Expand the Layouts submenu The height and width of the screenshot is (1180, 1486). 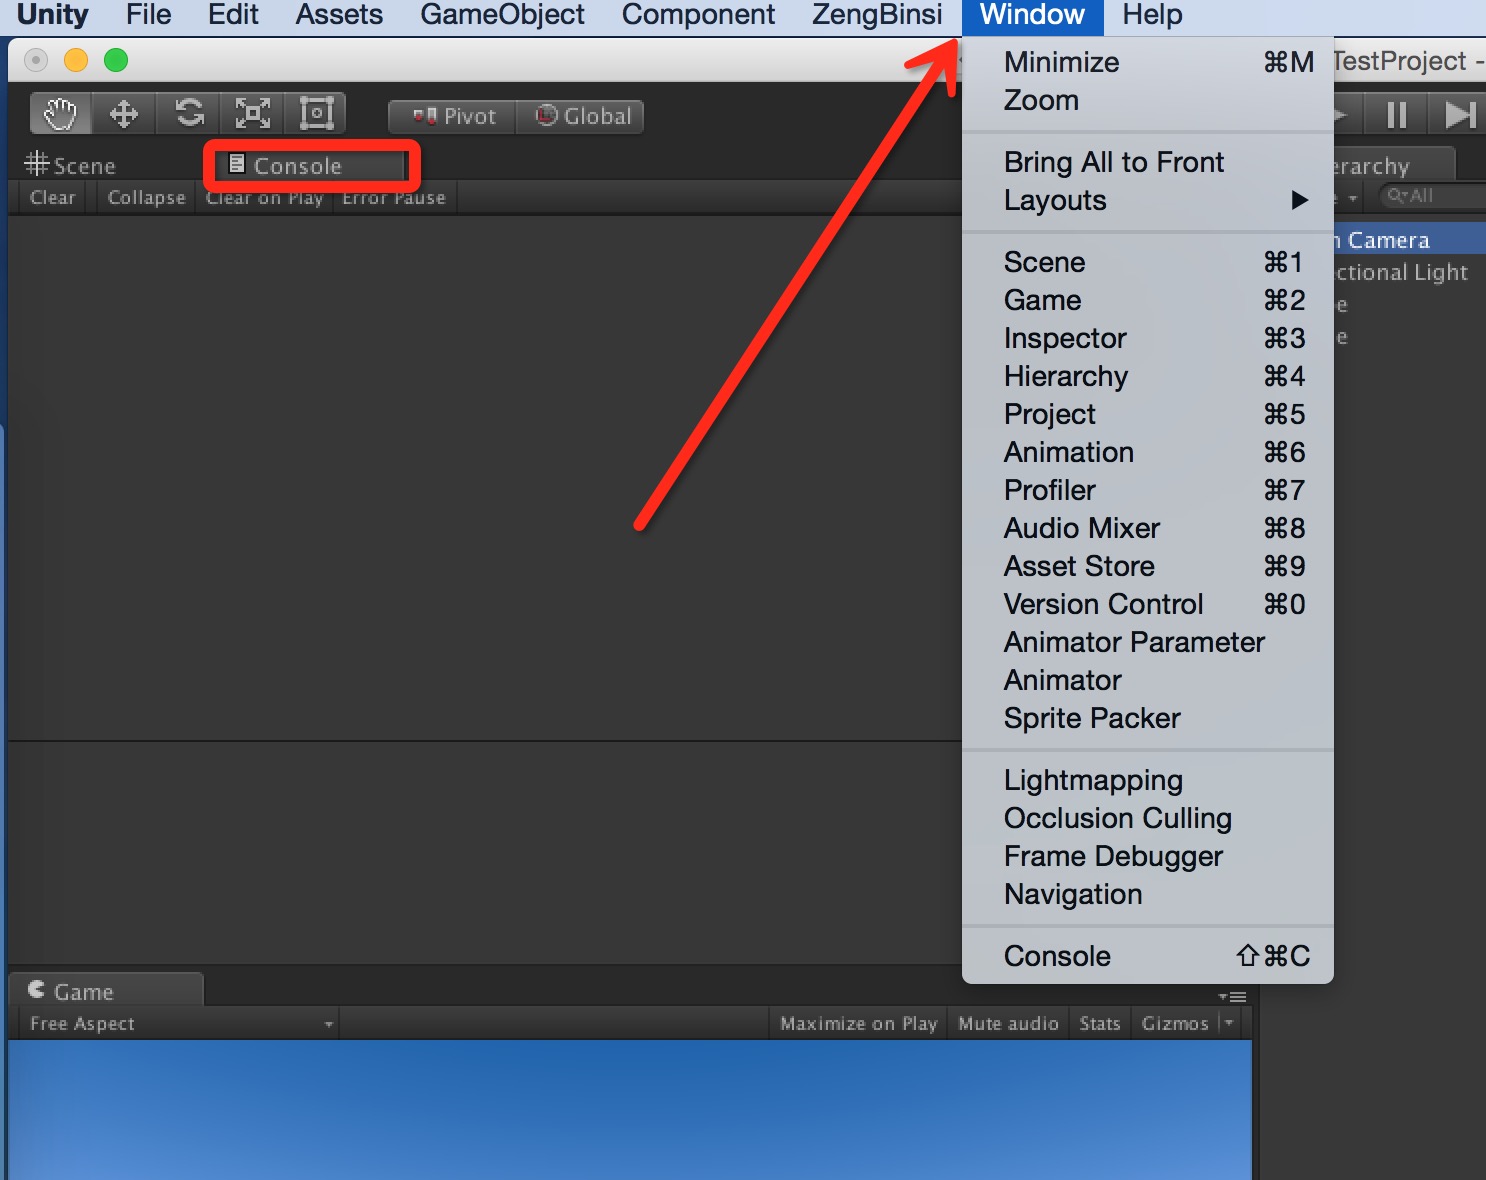pos(1148,200)
